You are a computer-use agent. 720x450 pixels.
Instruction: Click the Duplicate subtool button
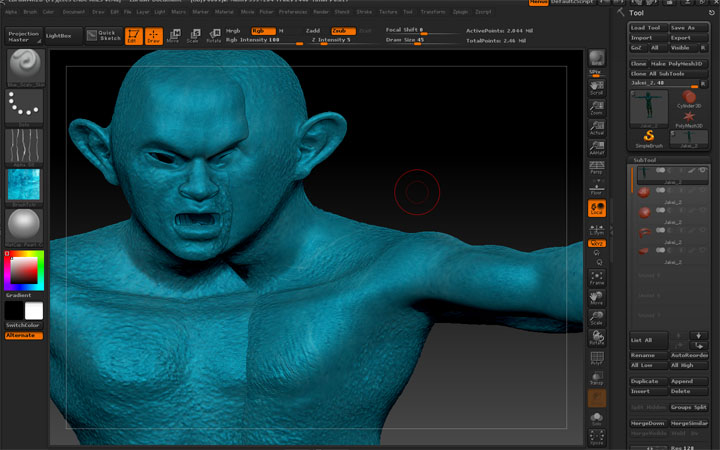647,381
